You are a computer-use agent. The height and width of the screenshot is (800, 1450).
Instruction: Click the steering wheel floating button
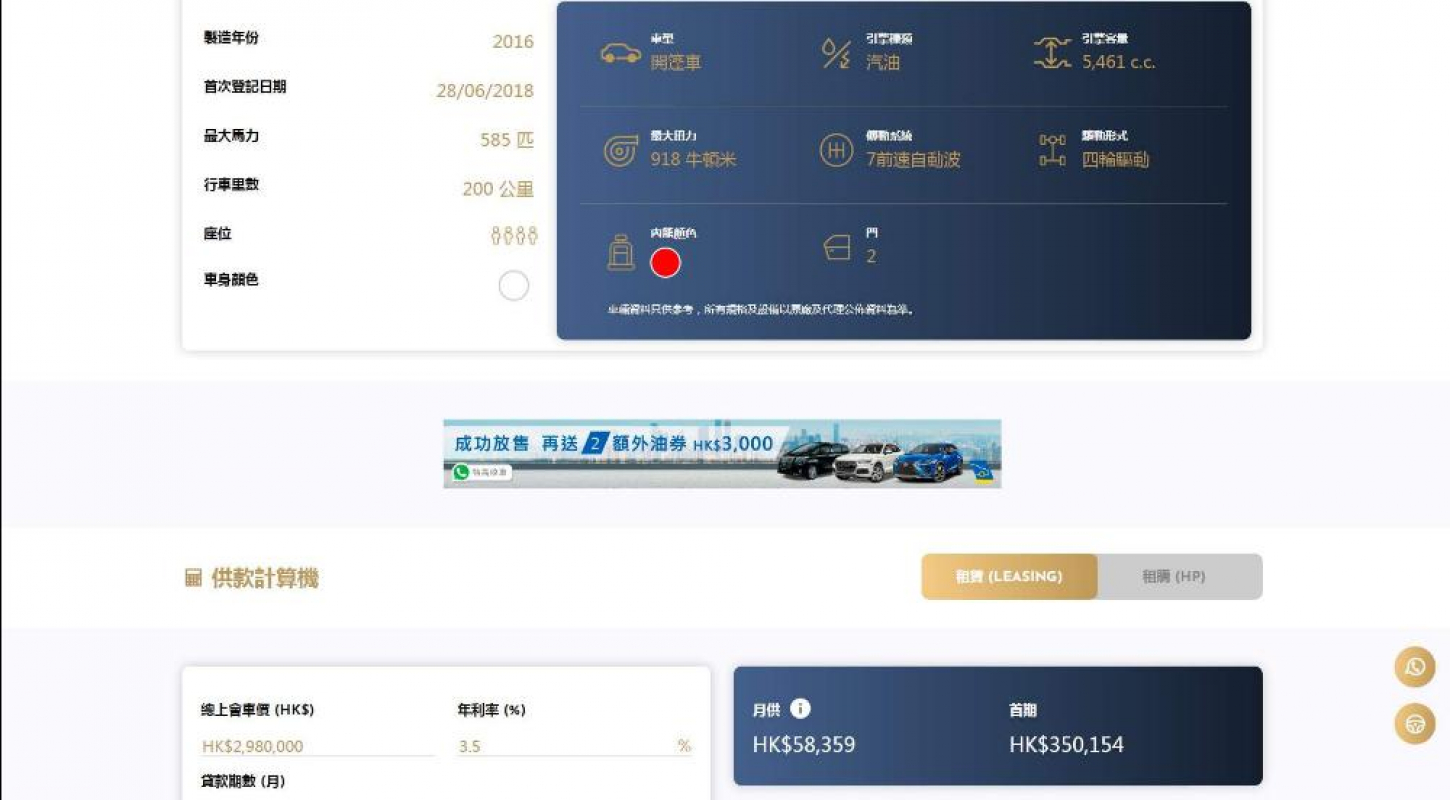pyautogui.click(x=1415, y=724)
